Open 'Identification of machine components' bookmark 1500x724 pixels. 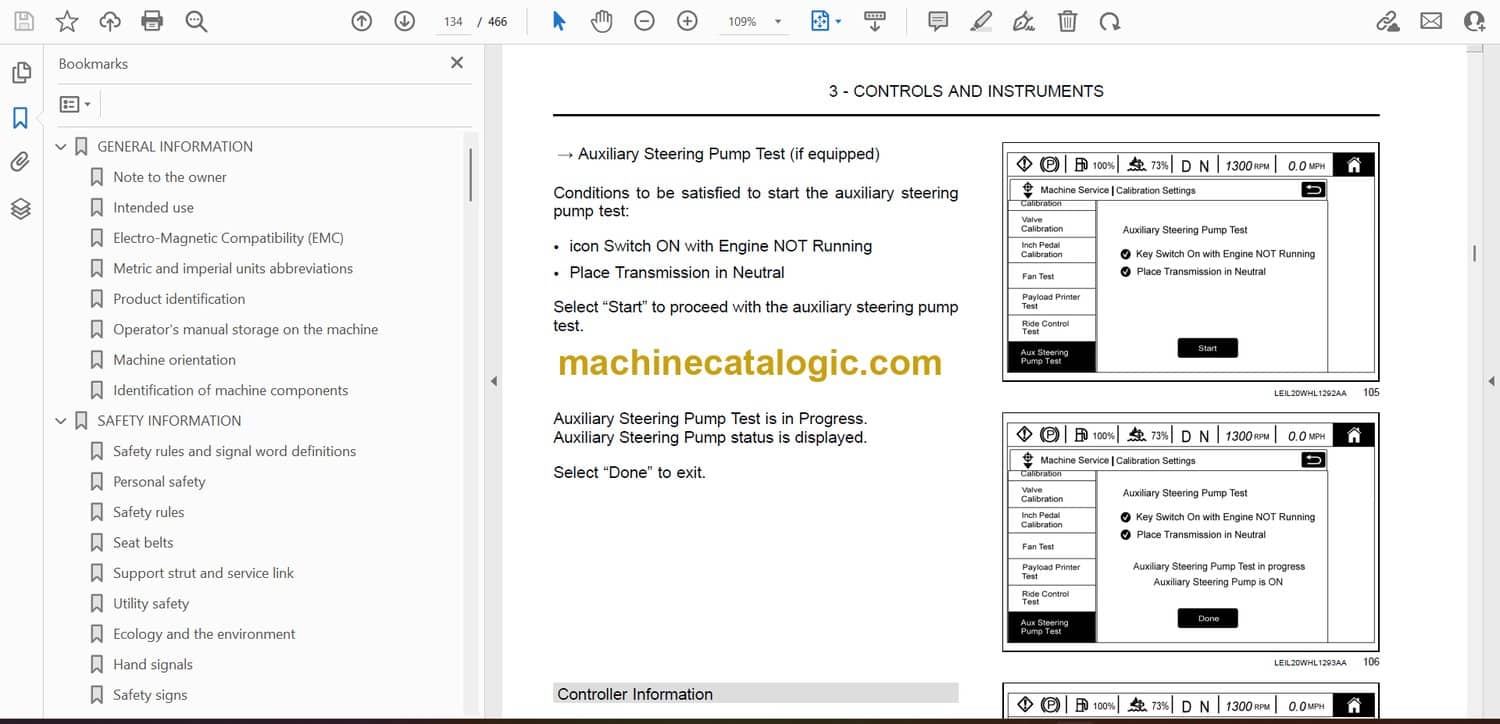231,391
